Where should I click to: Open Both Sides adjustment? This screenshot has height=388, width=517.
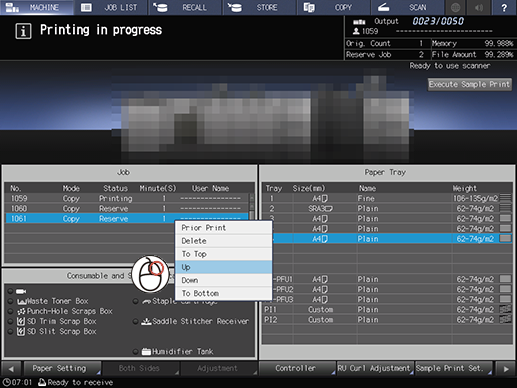(x=141, y=368)
